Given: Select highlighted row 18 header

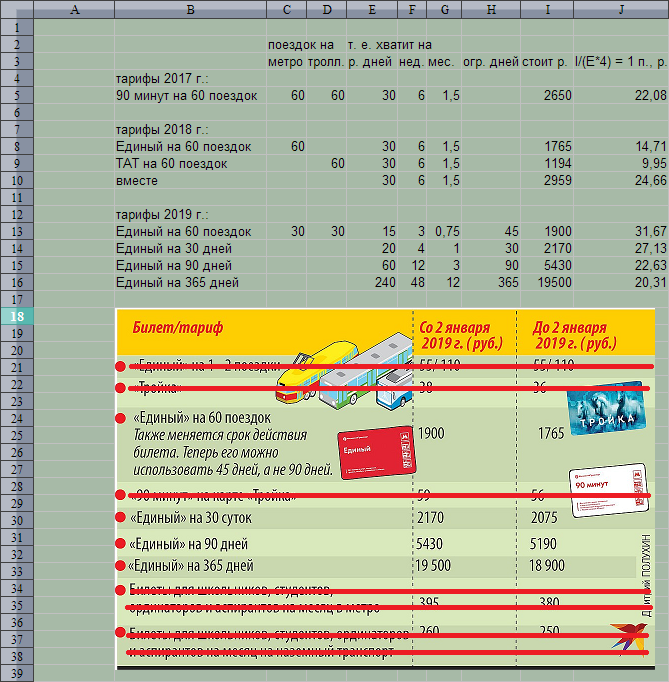Looking at the screenshot, I should coord(17,316).
